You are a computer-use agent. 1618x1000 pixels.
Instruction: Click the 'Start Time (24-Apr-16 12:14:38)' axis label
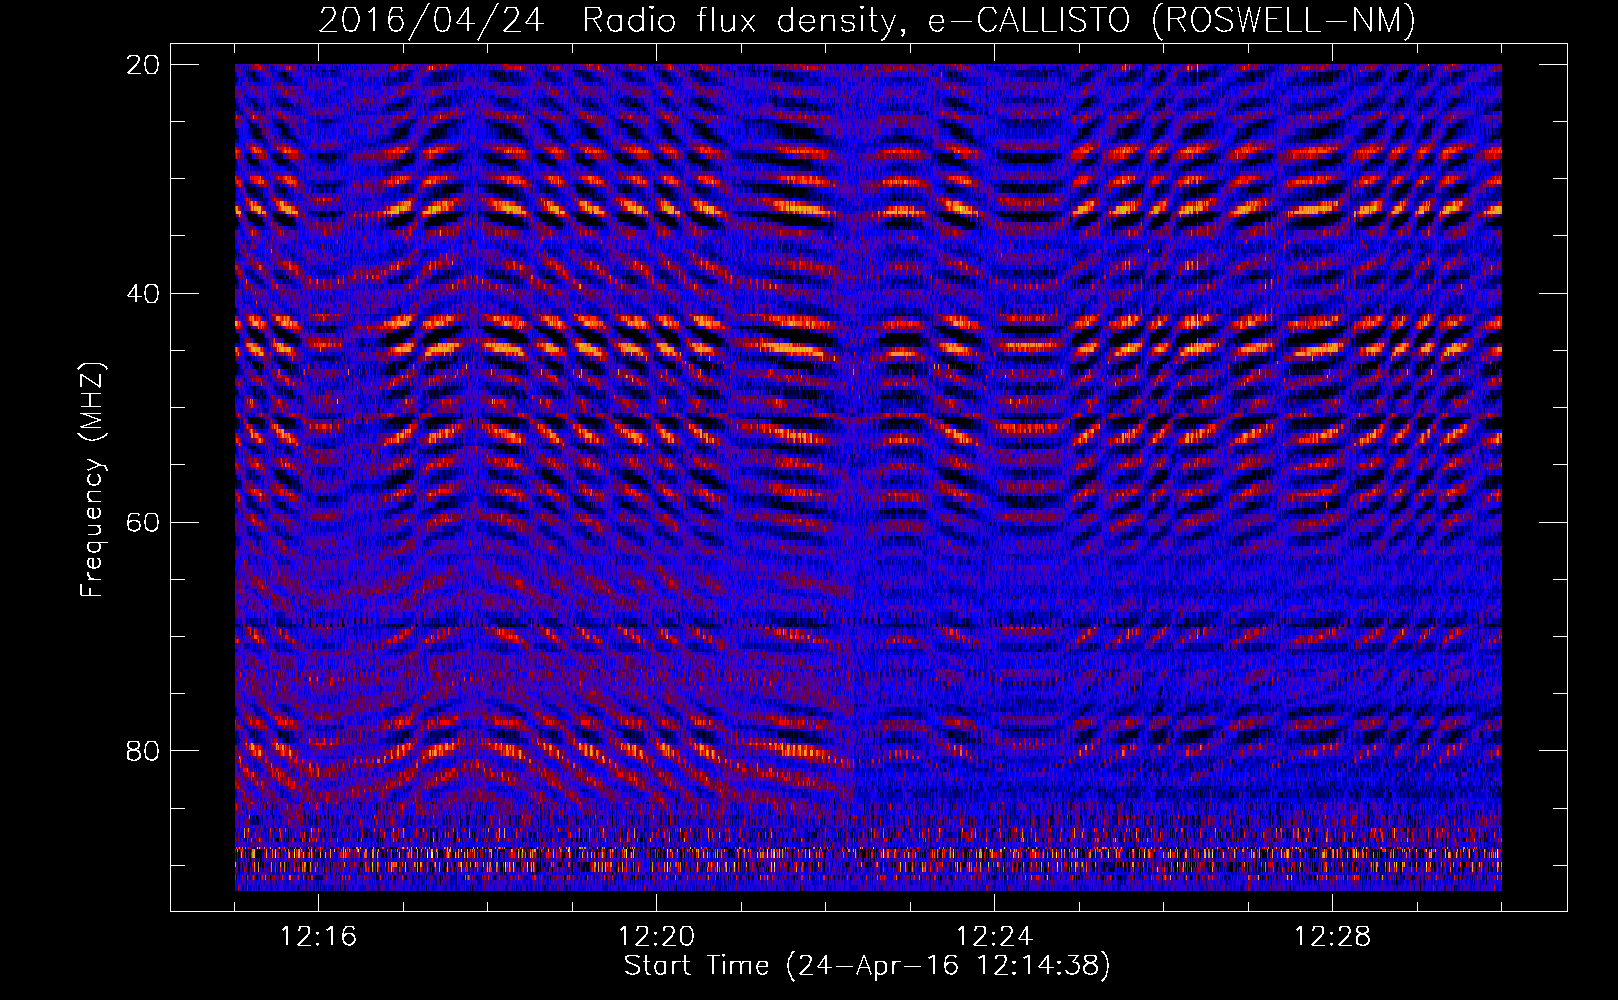tap(867, 966)
